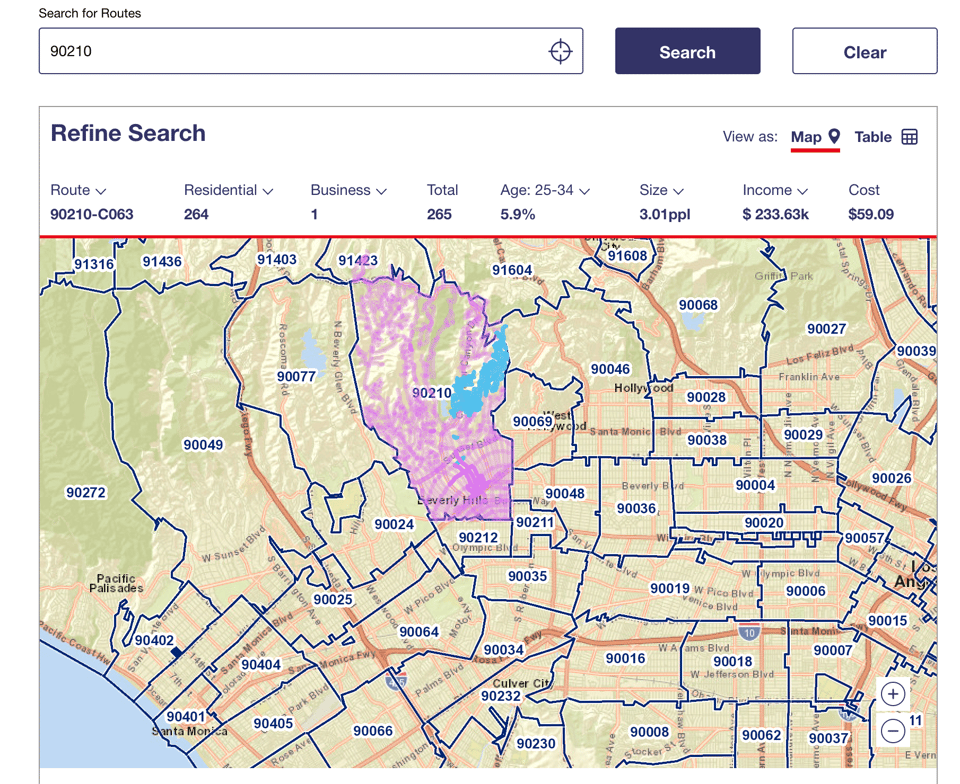960x784 pixels.
Task: Click the locate-me crosshair icon
Action: coord(560,51)
